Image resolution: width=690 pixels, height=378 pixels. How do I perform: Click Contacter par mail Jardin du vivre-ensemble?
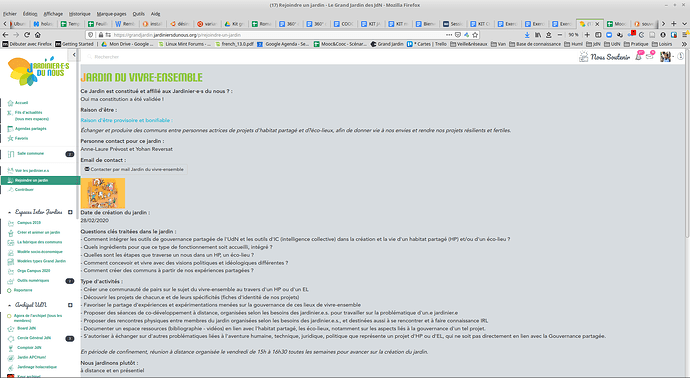134,169
